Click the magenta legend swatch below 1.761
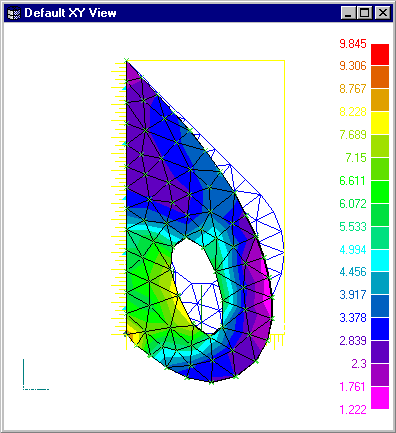 coord(380,398)
